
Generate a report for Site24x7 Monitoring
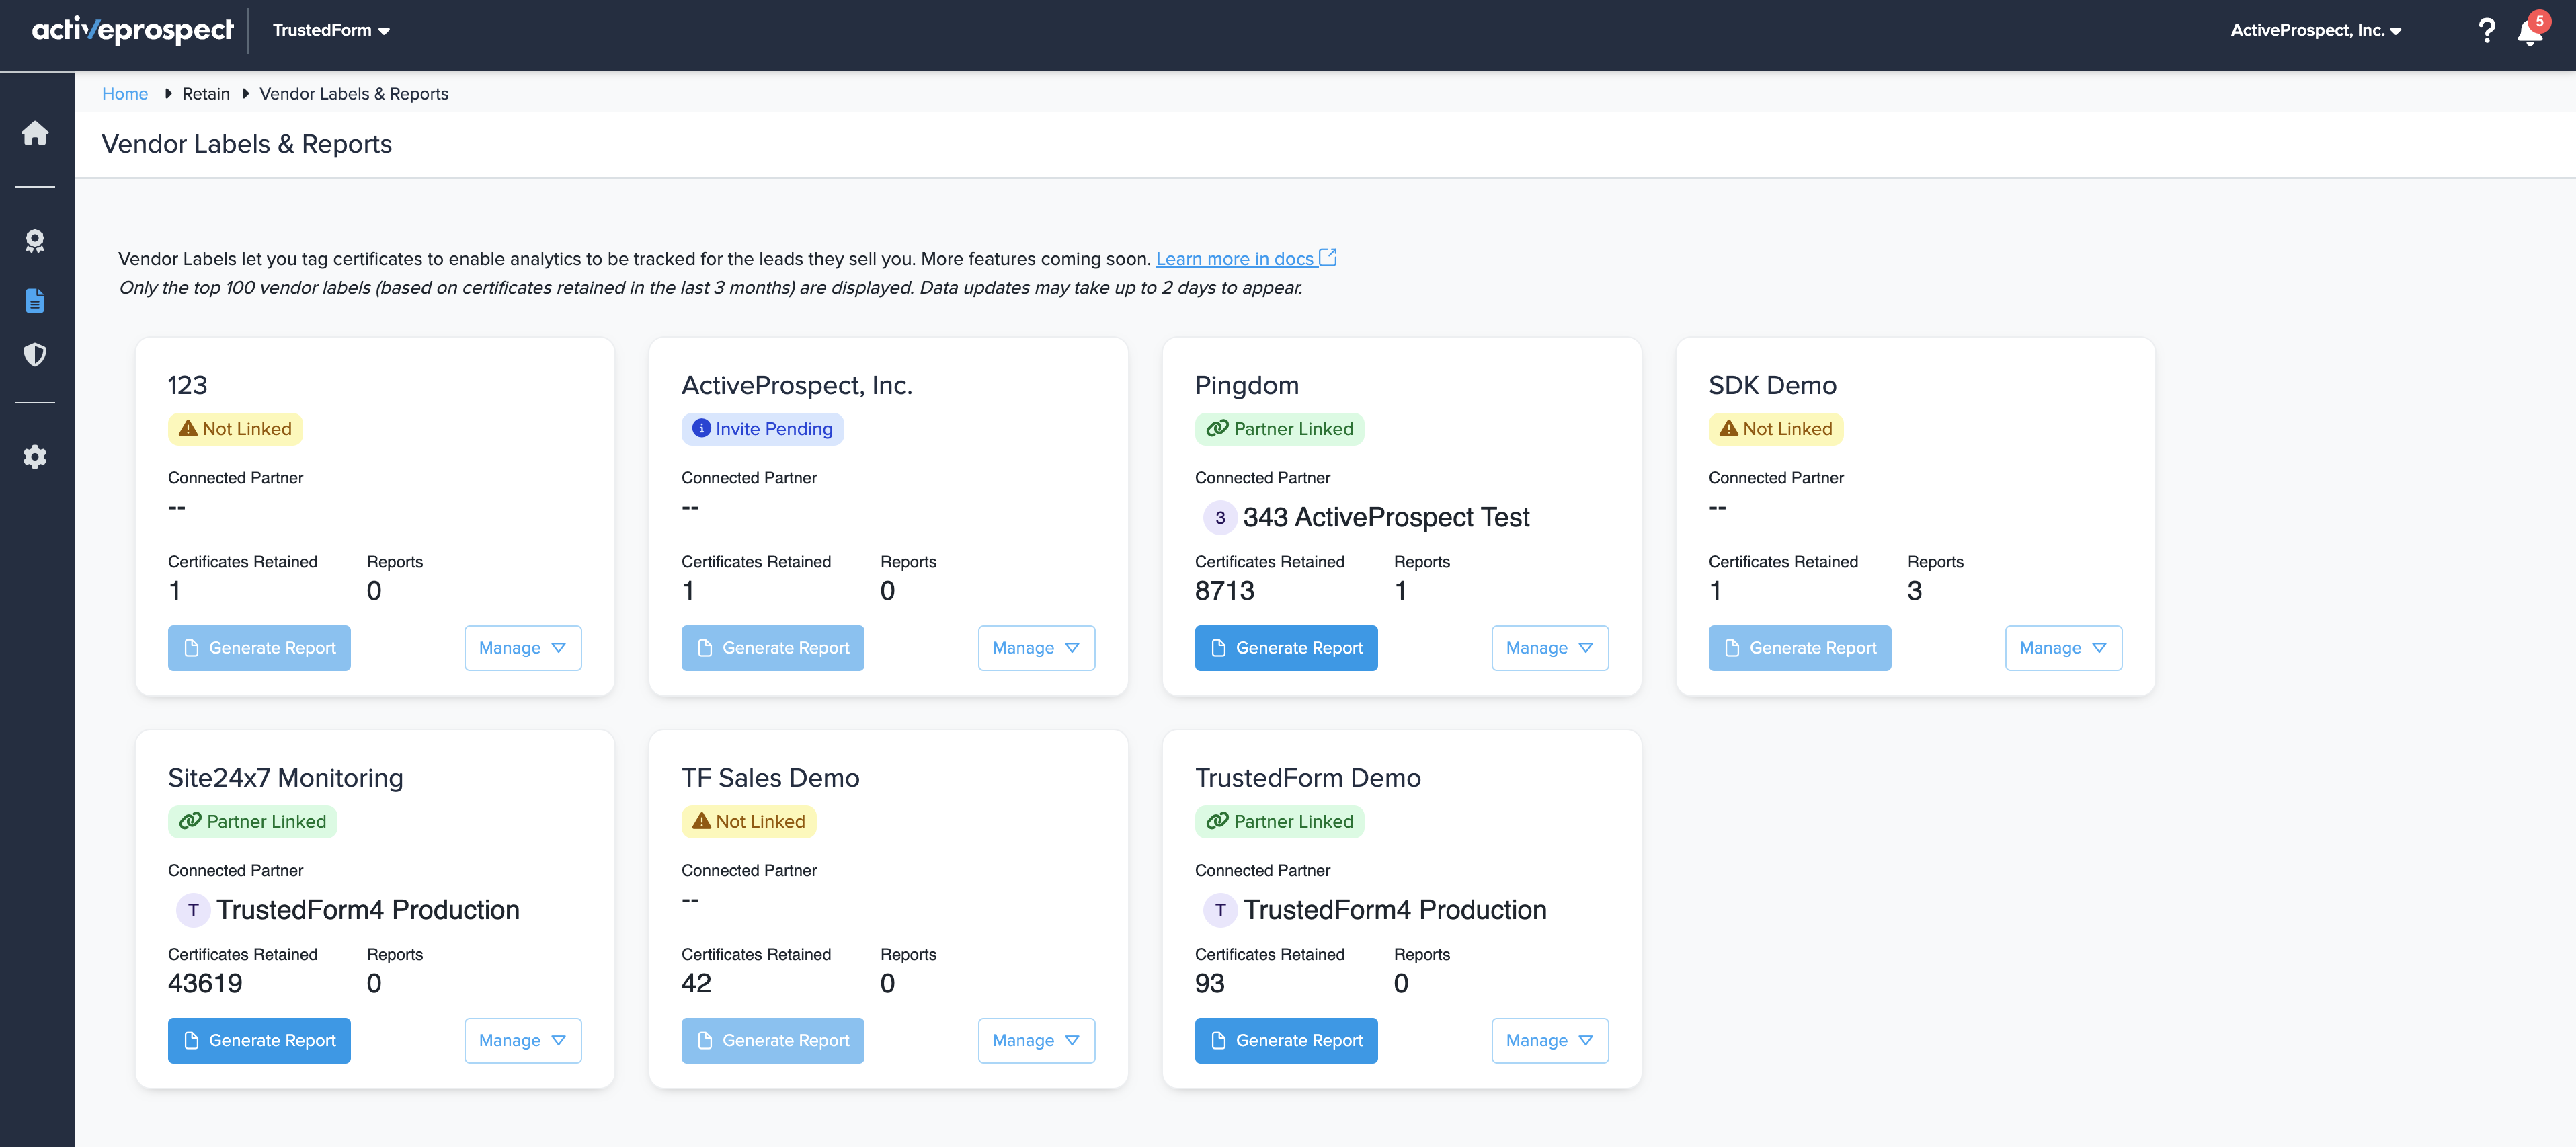point(259,1041)
